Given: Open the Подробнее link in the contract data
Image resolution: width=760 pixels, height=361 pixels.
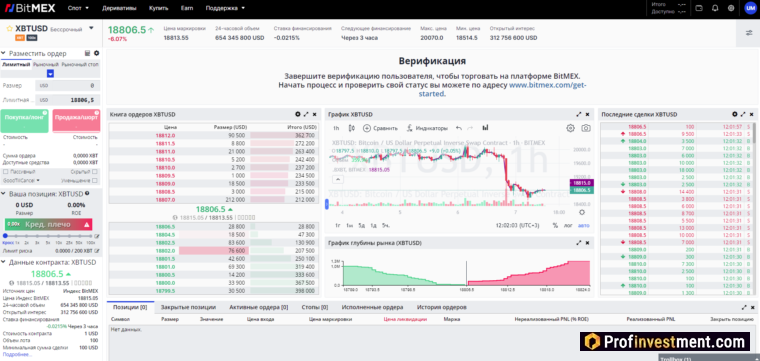Looking at the screenshot, I should (x=16, y=354).
